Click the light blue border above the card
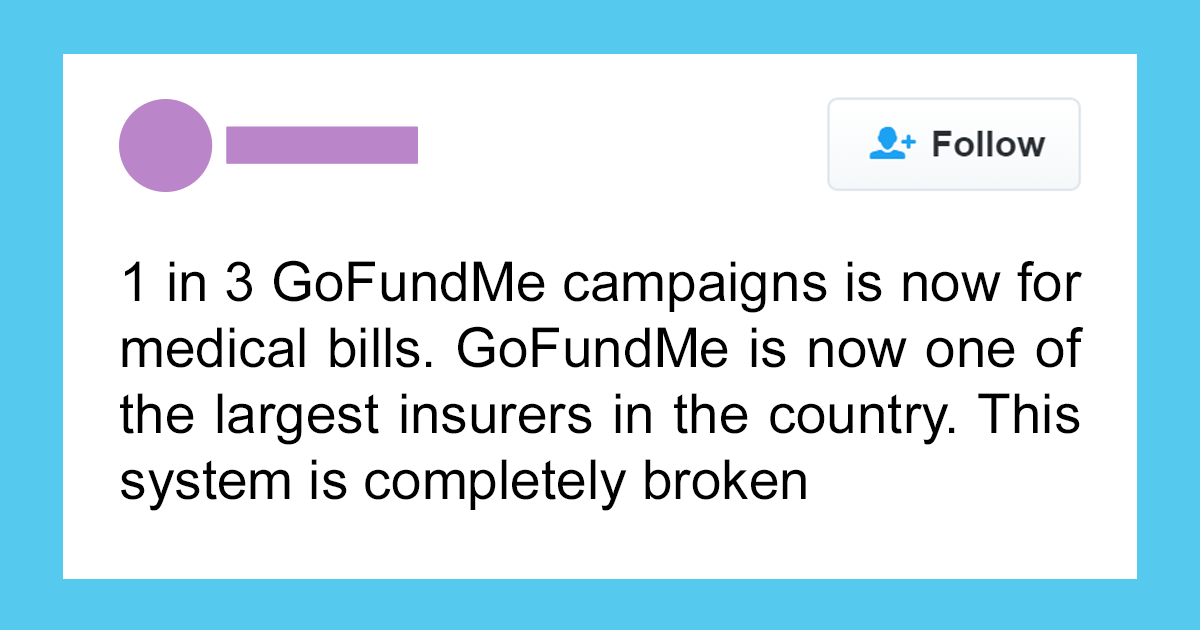The height and width of the screenshot is (630, 1200). (x=600, y=26)
